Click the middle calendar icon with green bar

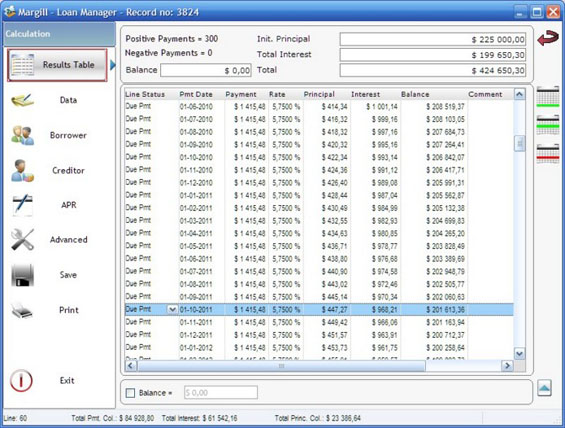click(548, 125)
